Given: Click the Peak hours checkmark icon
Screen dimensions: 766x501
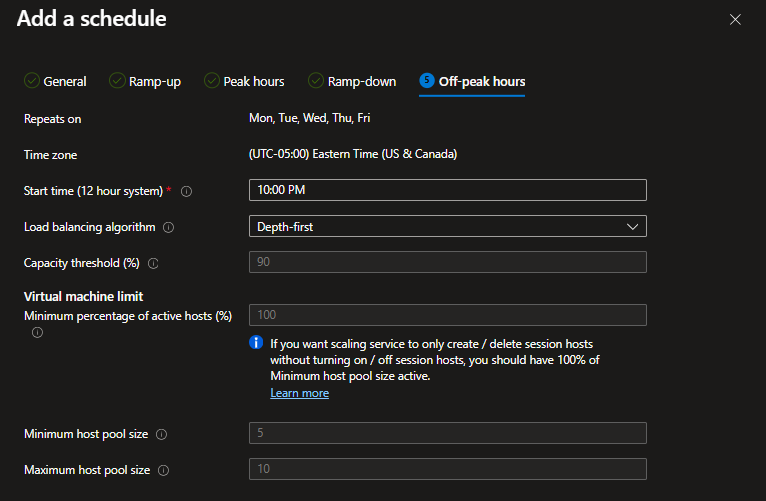Looking at the screenshot, I should (x=212, y=81).
